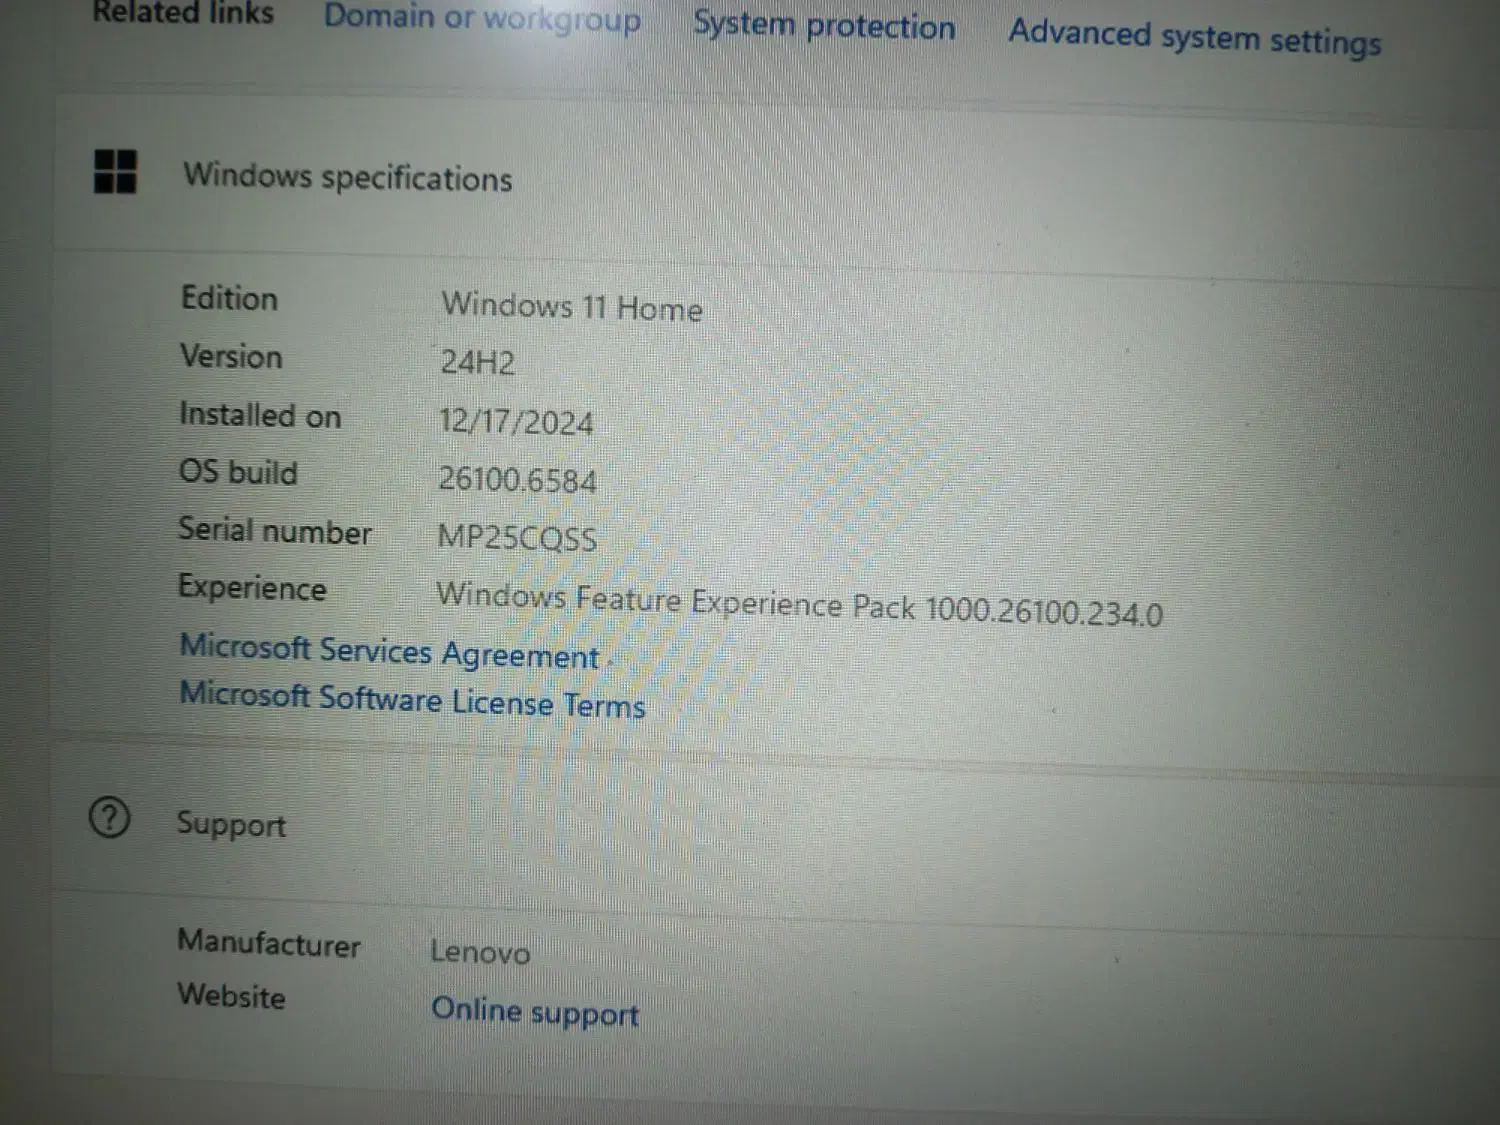The image size is (1500, 1125).
Task: Click the Serial number field label
Action: point(274,531)
